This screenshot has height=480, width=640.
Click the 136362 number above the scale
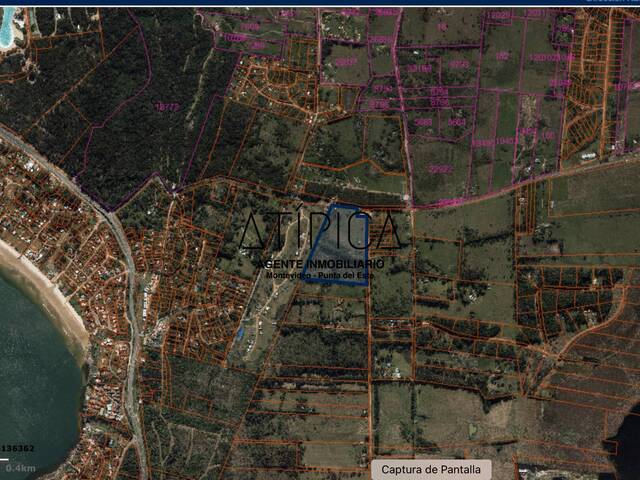point(17,448)
